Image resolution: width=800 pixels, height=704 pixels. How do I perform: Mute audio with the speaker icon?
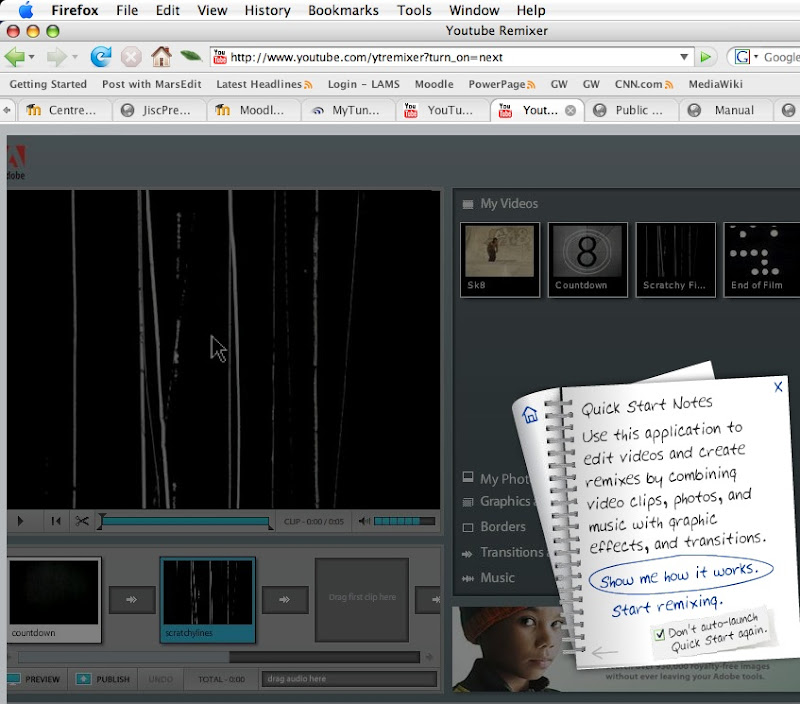(x=364, y=521)
